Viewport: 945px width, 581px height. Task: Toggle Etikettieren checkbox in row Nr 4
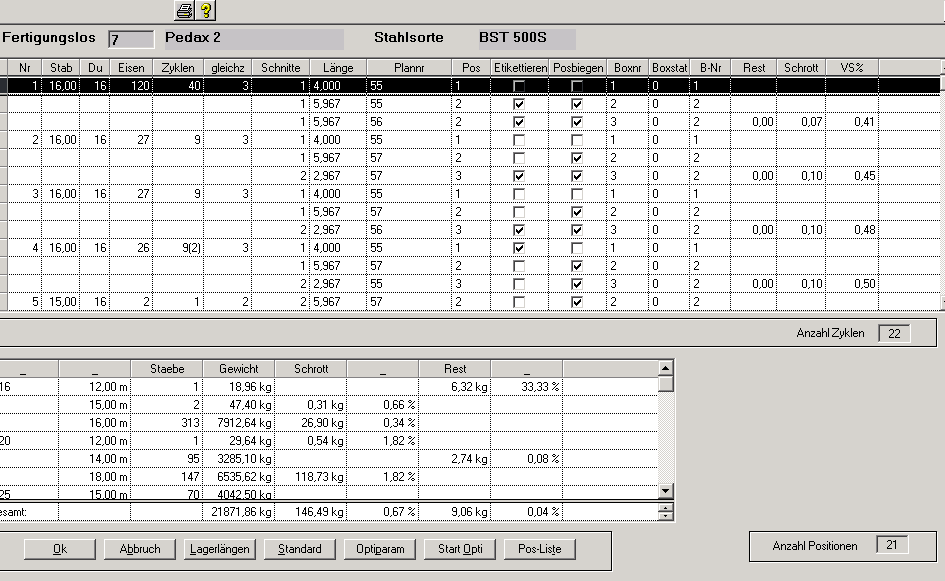[518, 248]
